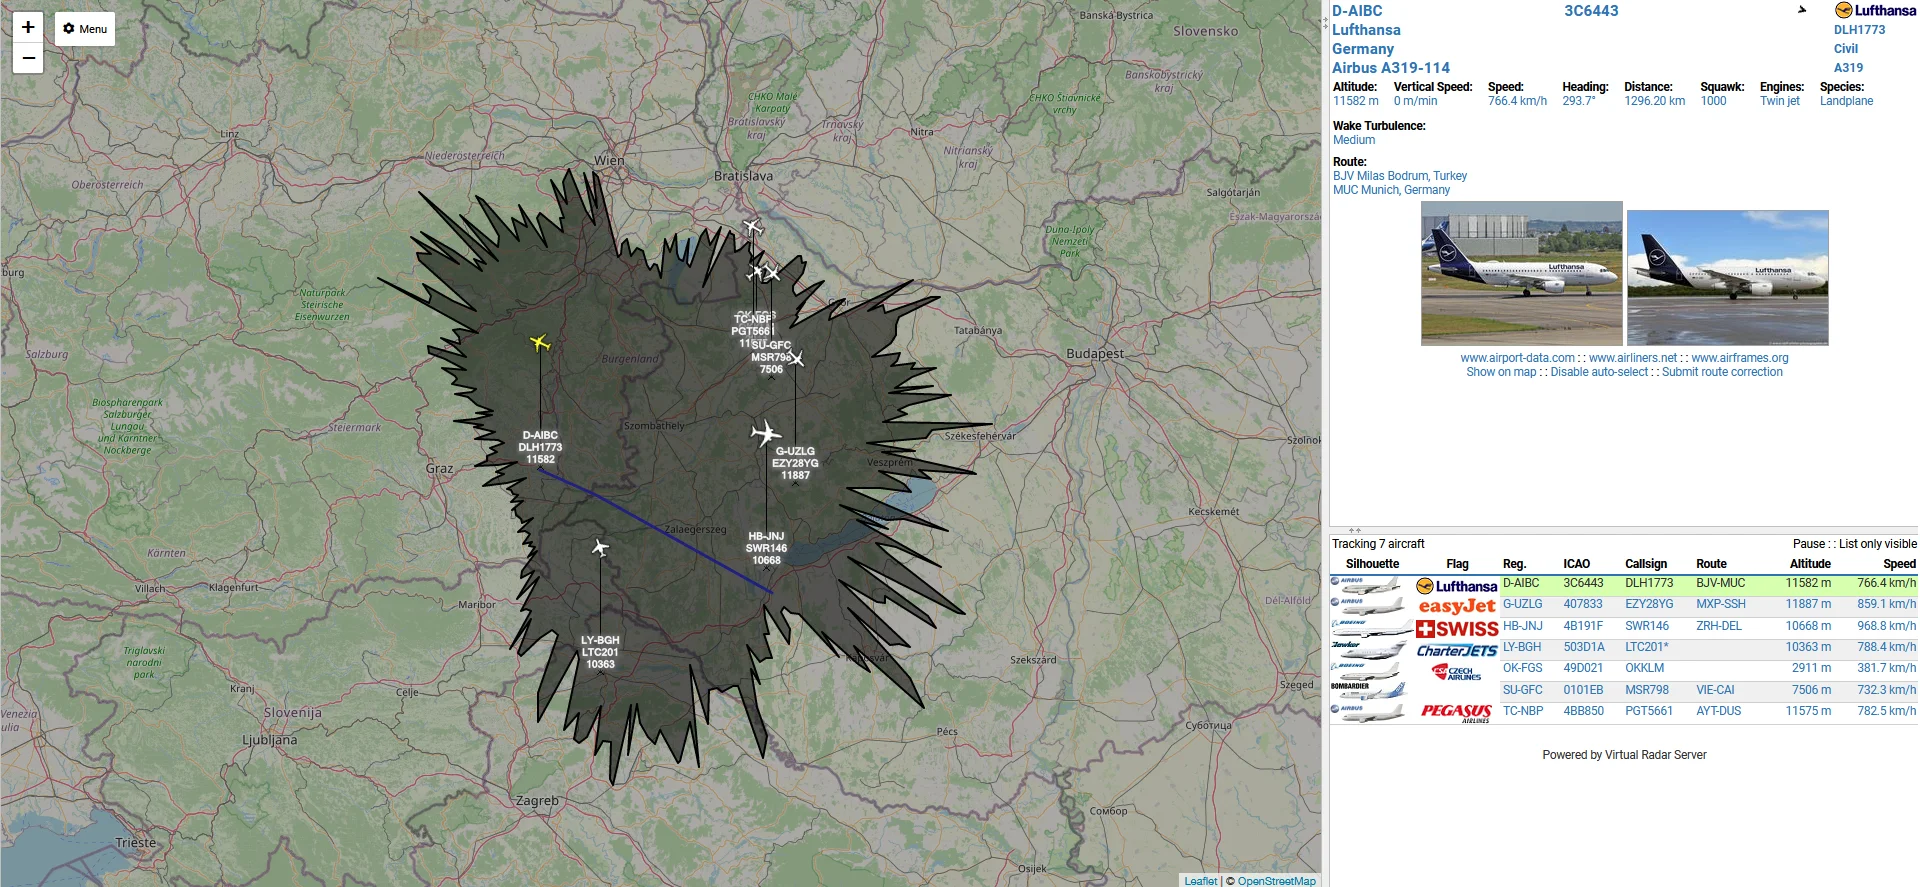The height and width of the screenshot is (887, 1920).
Task: Click the small aircraft icon beside Lufthansa header logo
Action: [x=1802, y=10]
